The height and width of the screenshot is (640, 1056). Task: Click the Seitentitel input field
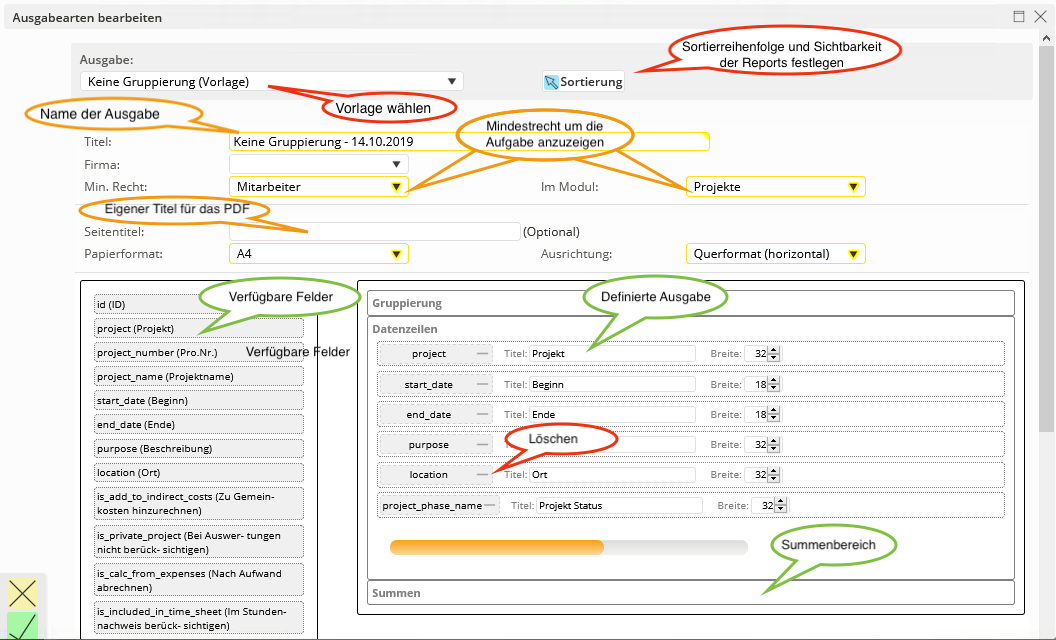pos(374,231)
